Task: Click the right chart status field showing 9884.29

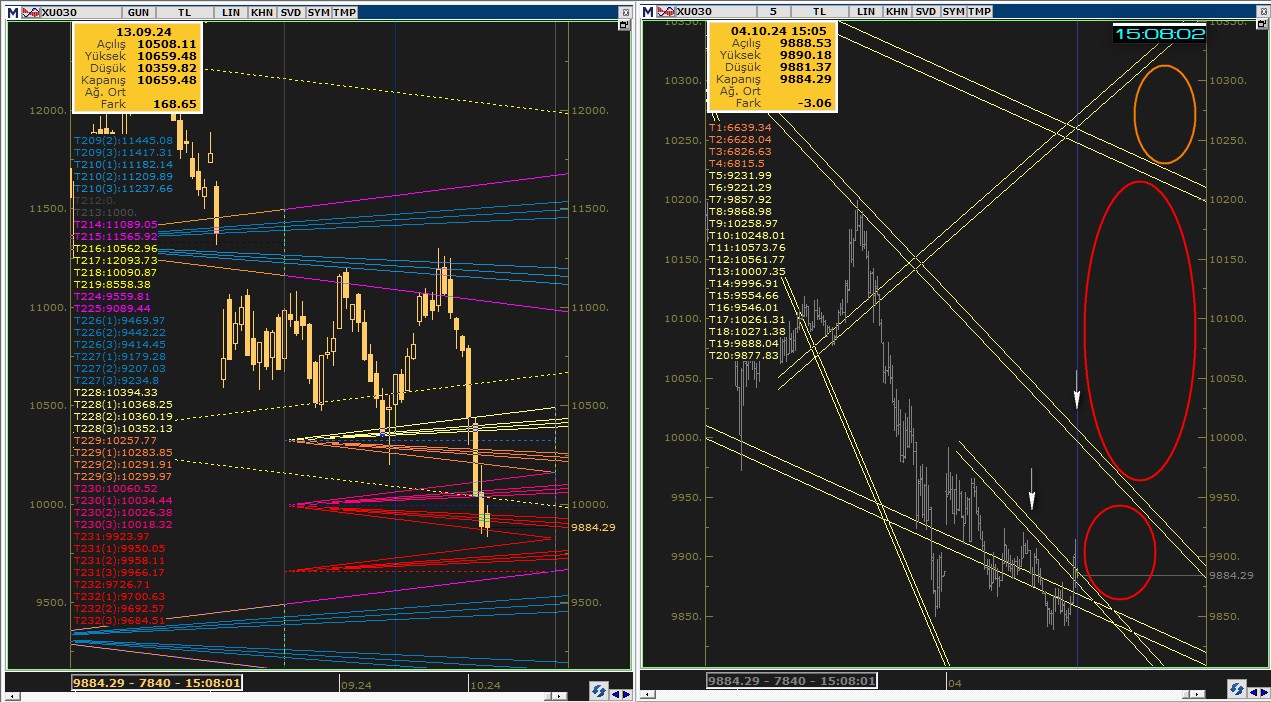Action: (792, 682)
